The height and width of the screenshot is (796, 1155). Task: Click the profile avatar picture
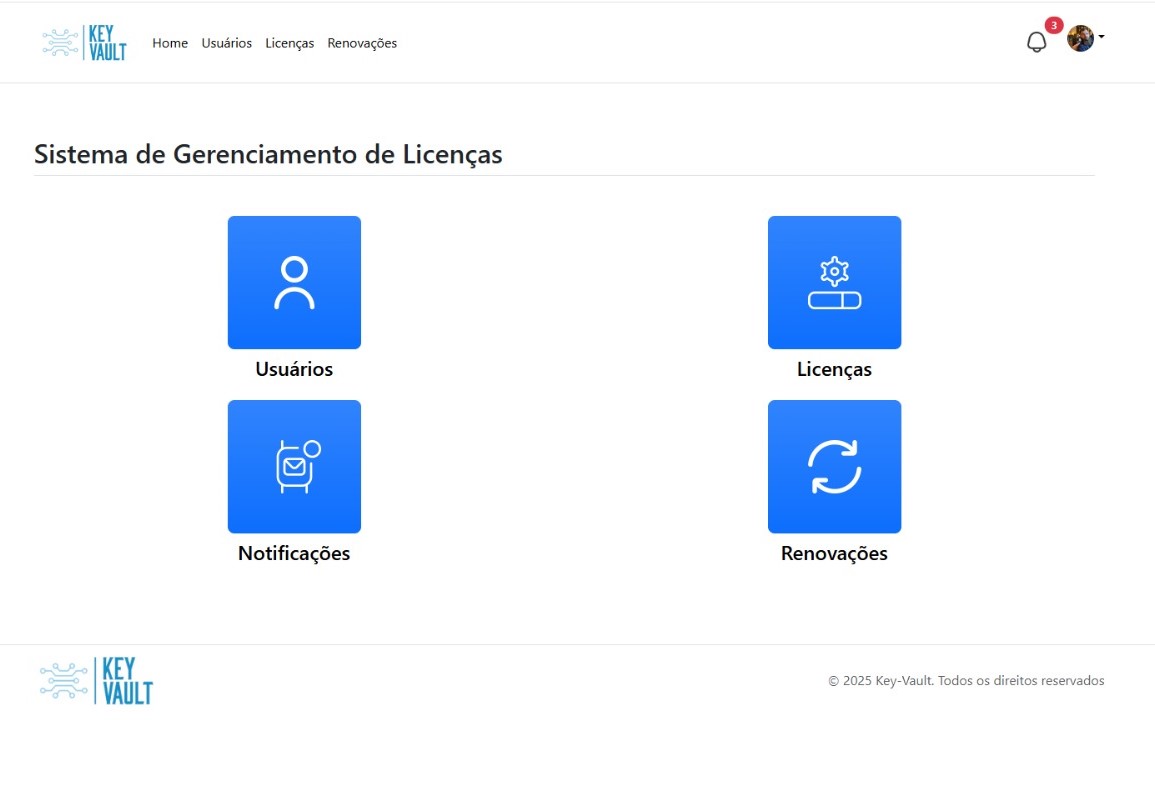[x=1081, y=39]
